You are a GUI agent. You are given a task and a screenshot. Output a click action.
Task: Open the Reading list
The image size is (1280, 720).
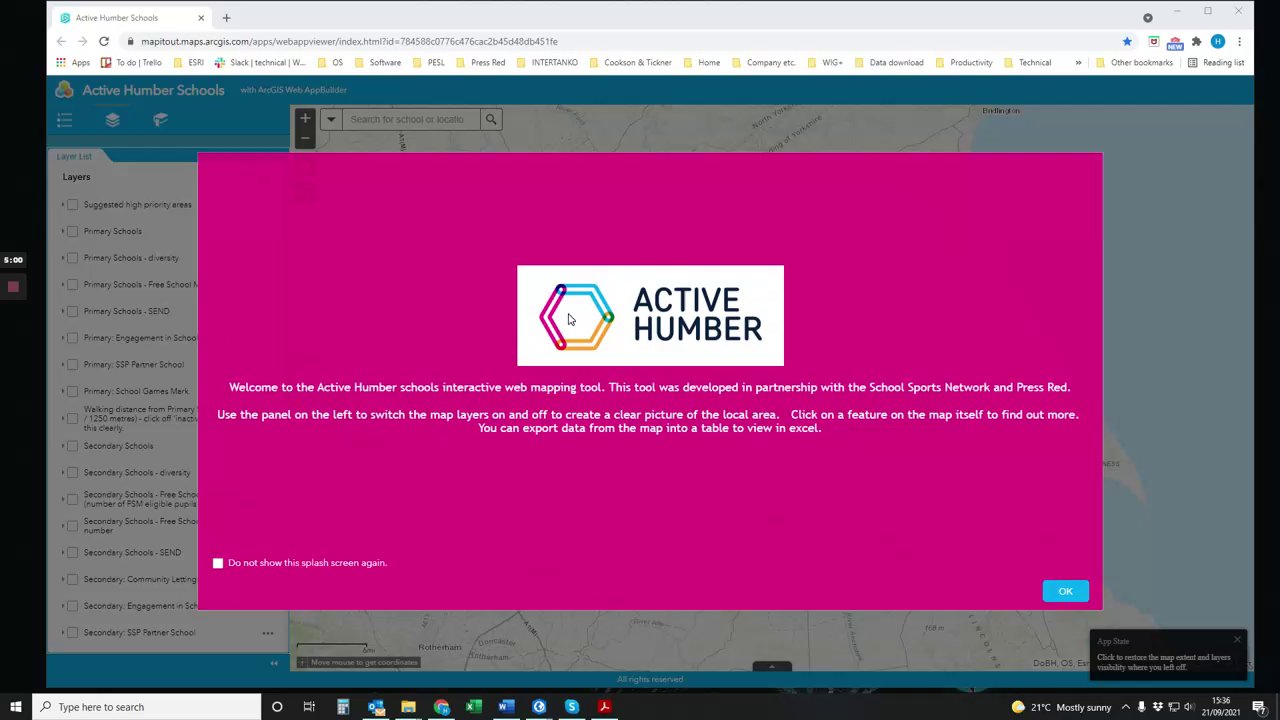pyautogui.click(x=1215, y=62)
